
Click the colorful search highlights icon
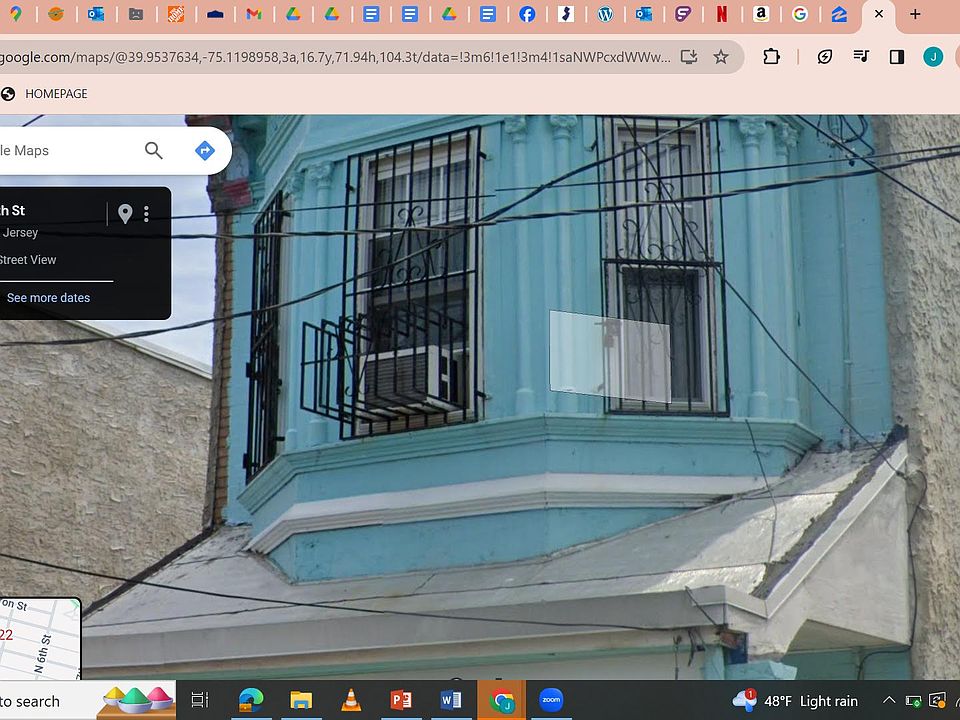tap(137, 700)
